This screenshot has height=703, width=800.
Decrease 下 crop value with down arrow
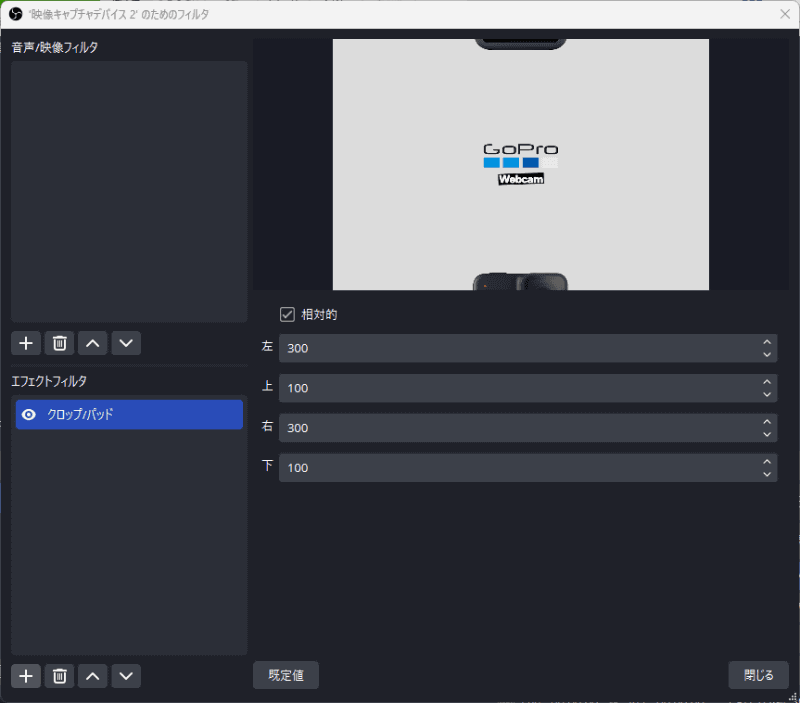click(x=767, y=474)
